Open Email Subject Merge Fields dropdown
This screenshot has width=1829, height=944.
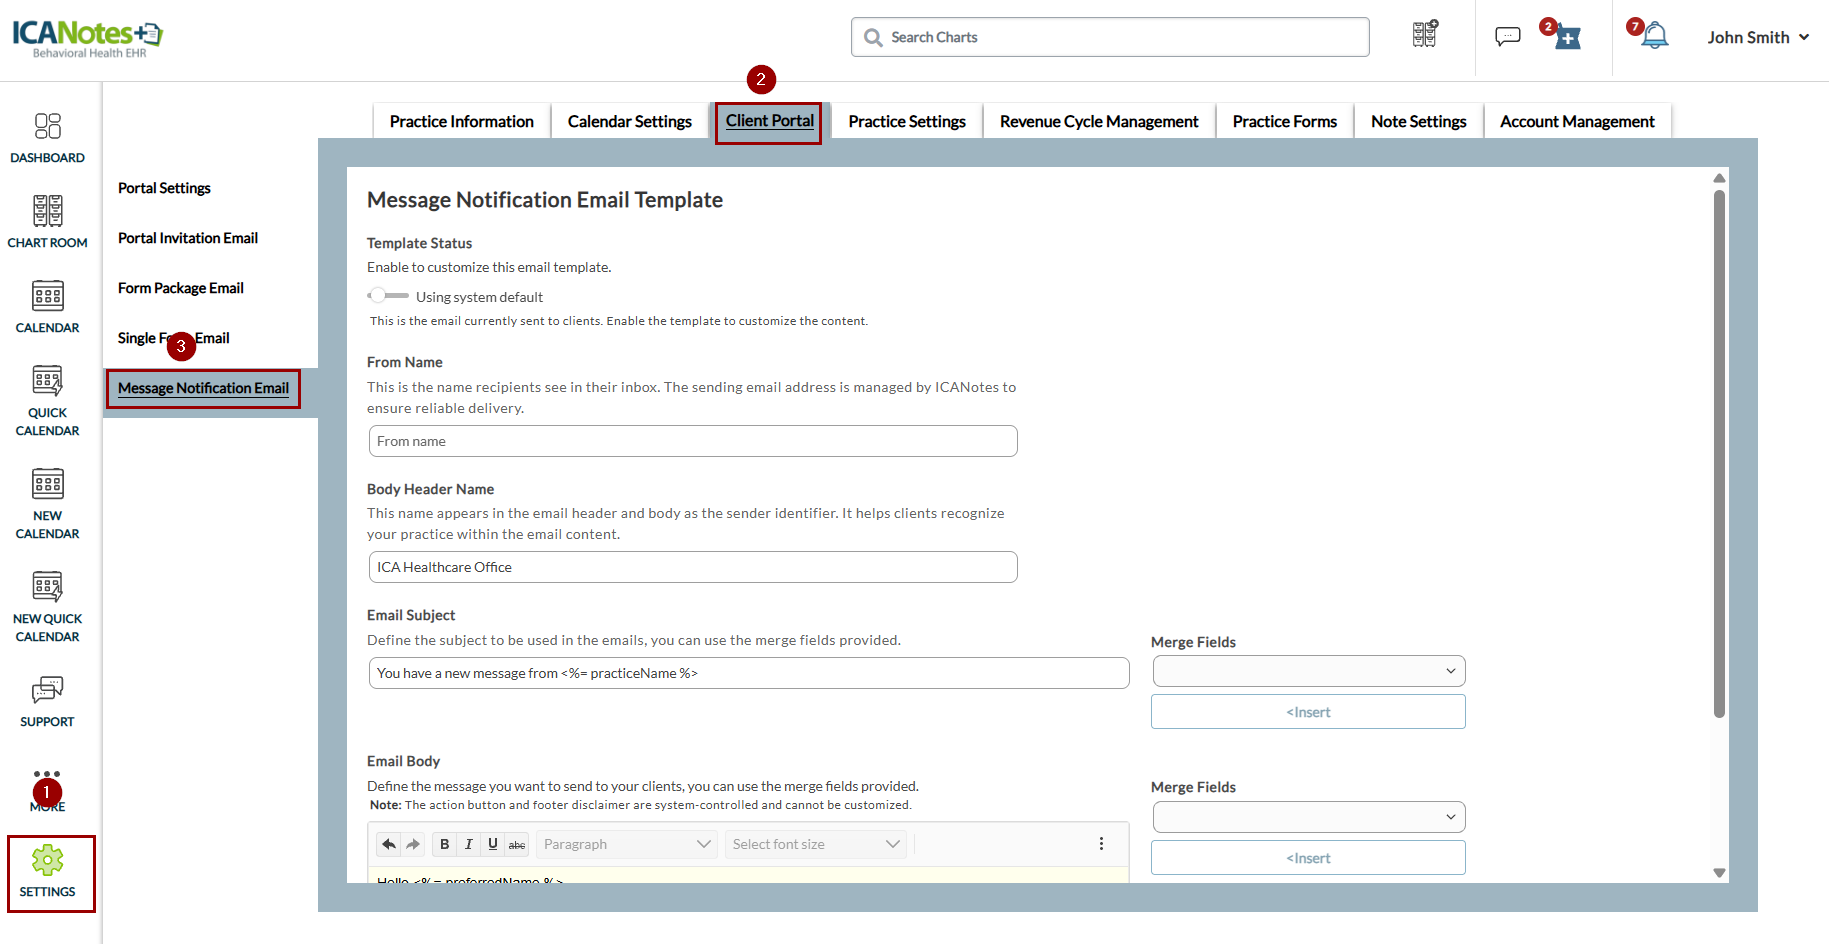[1308, 671]
